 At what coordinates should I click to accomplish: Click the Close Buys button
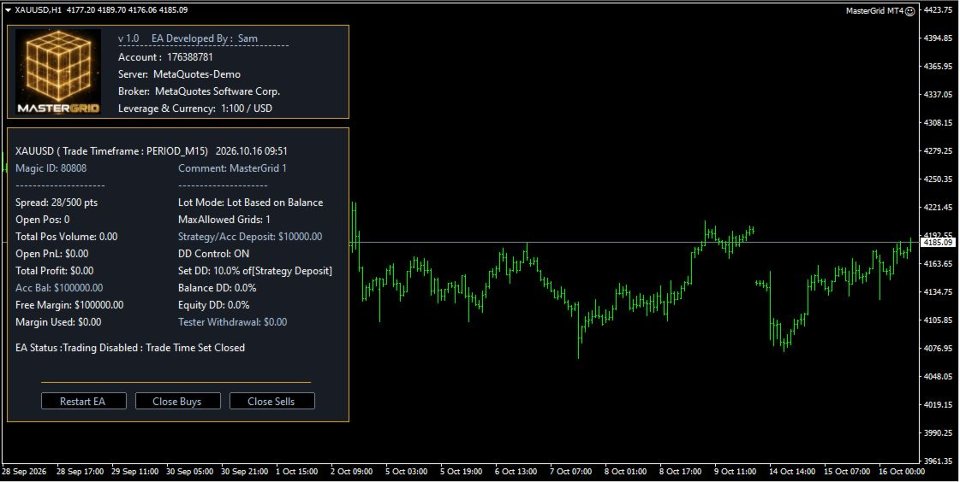pyautogui.click(x=177, y=401)
